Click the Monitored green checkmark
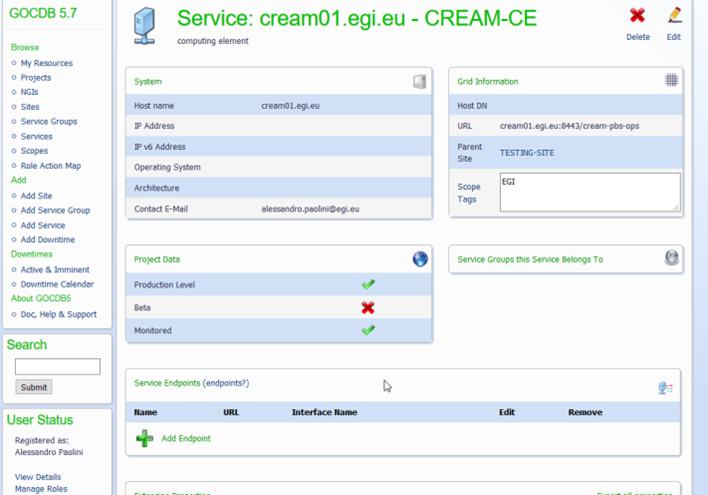Screen dimensions: 708x495 tap(368, 330)
